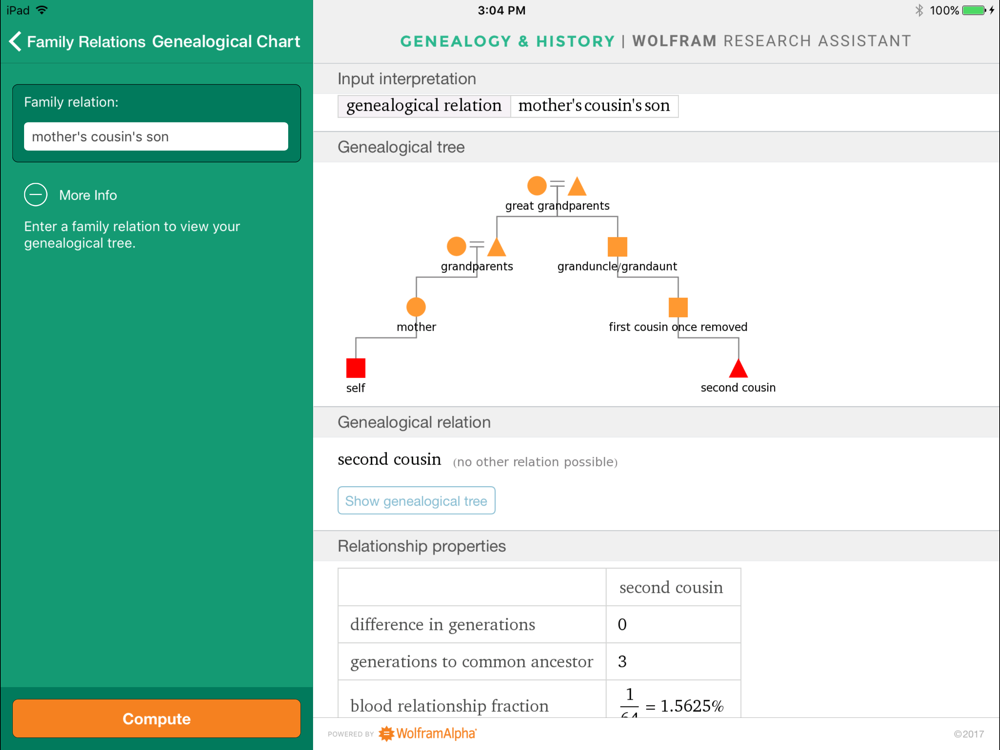Go back to Family Relations
The height and width of the screenshot is (750, 1000).
tap(77, 41)
